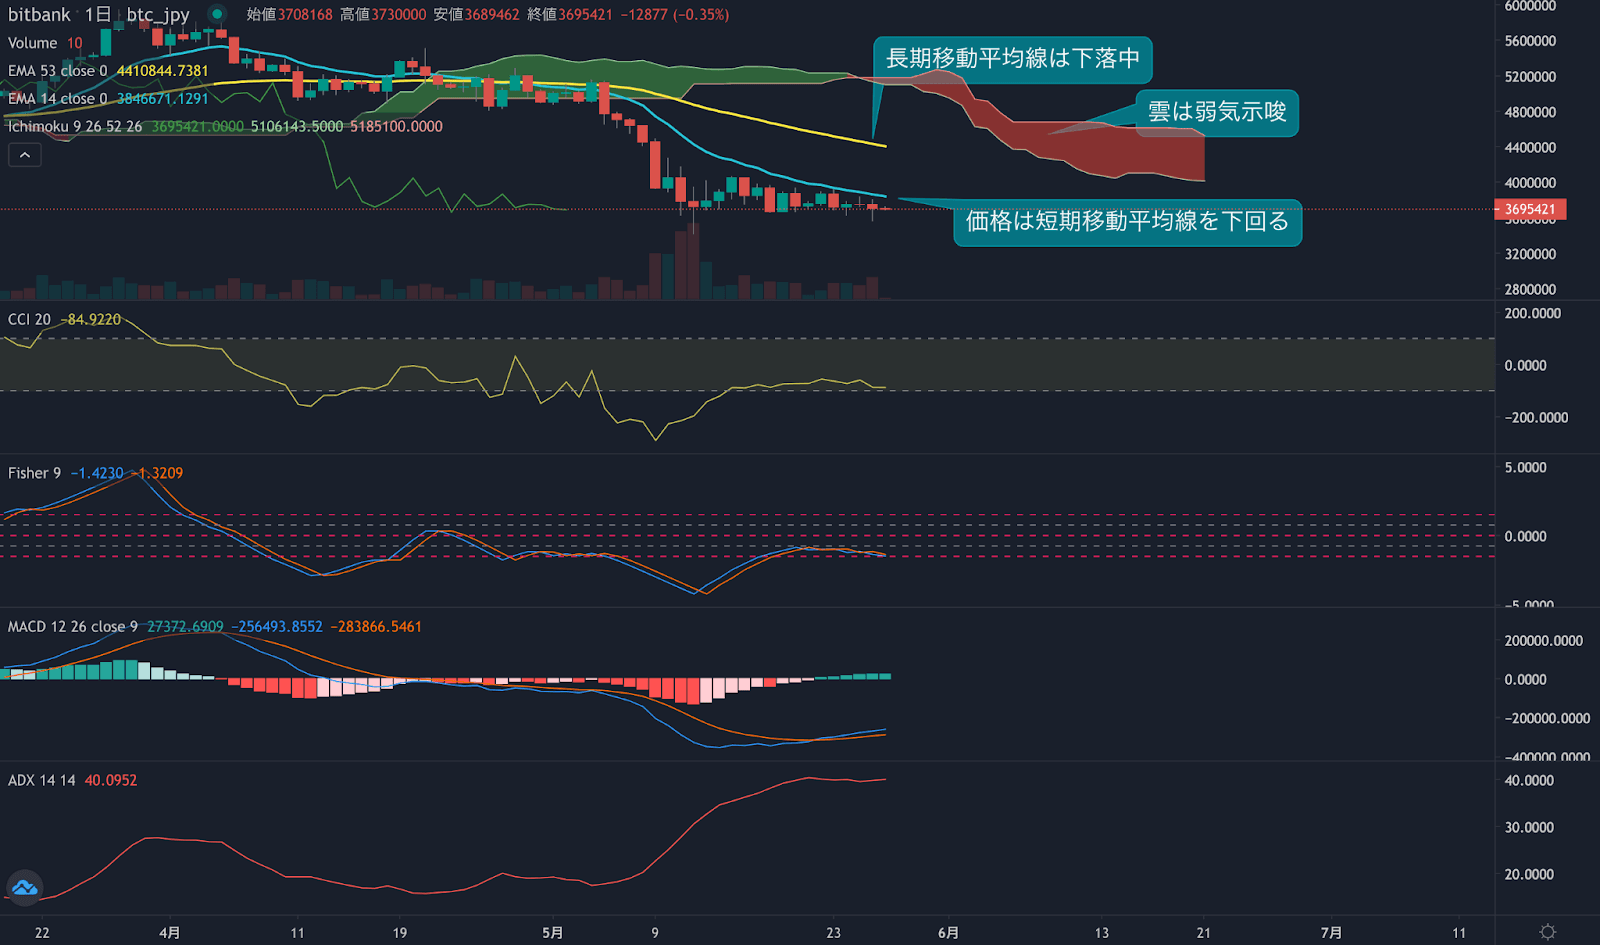Click the 5月 label on the time axis
The width and height of the screenshot is (1600, 945).
coord(551,931)
